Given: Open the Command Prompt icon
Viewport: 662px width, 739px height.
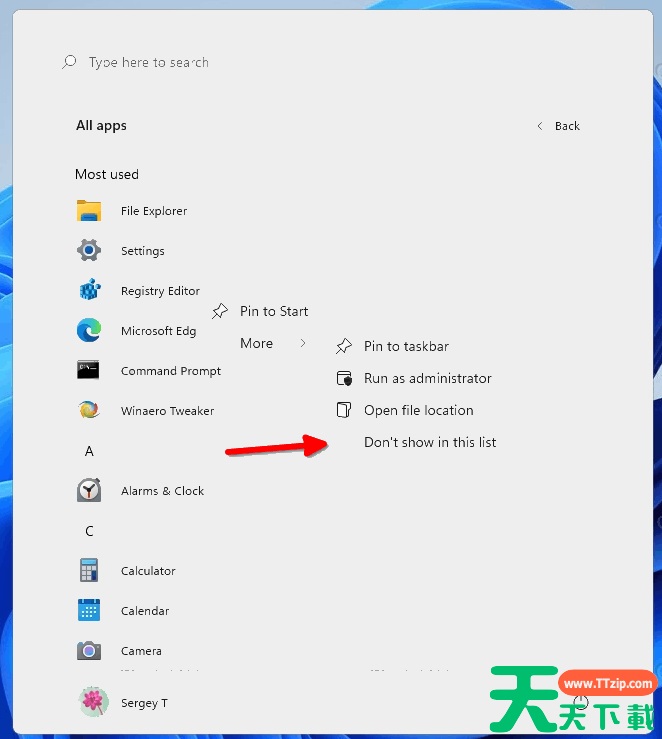Looking at the screenshot, I should coord(88,370).
